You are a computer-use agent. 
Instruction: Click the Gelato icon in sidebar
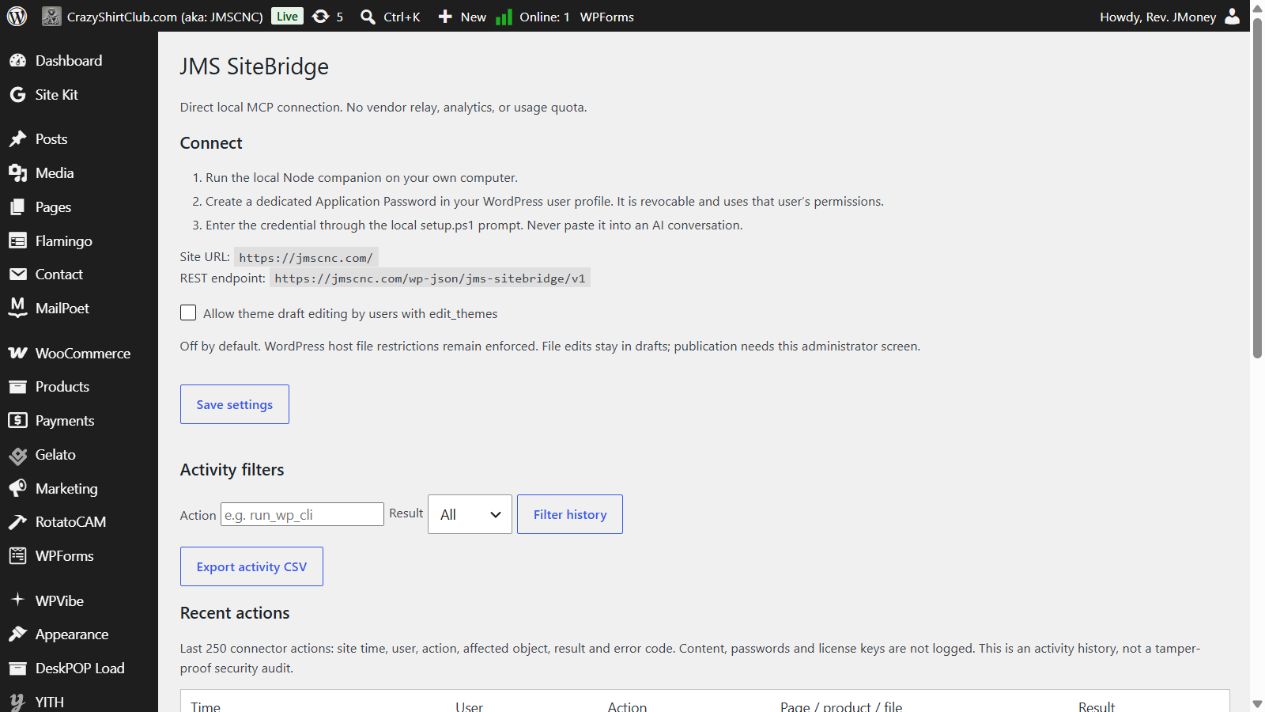(17, 455)
